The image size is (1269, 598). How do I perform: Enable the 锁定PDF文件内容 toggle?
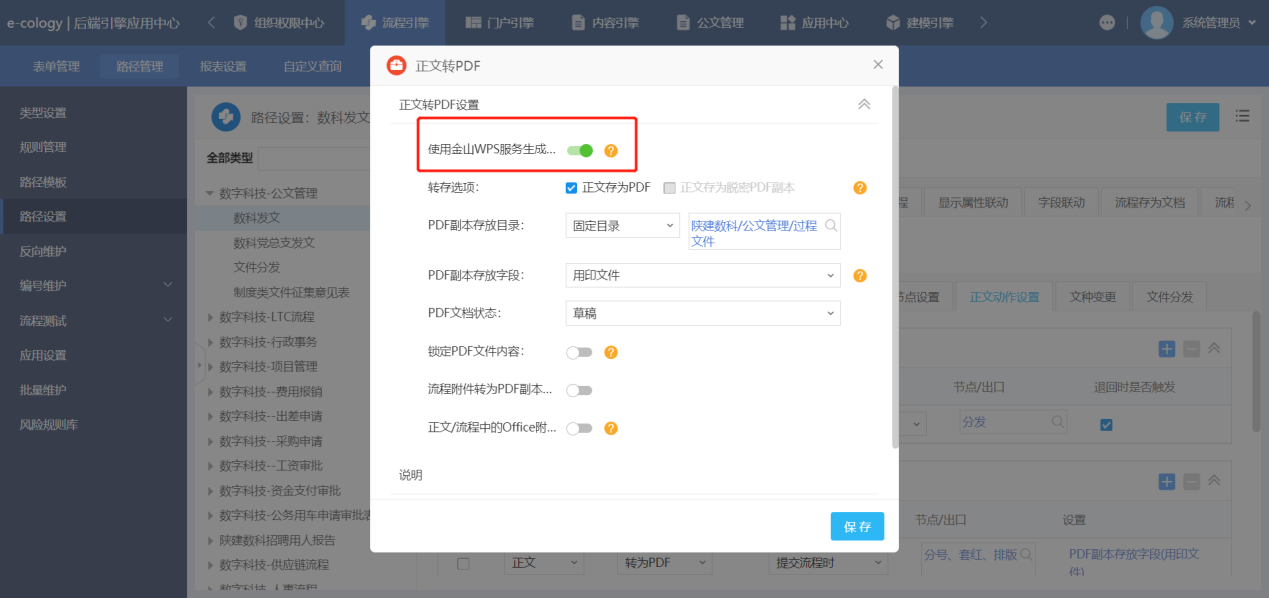point(579,352)
